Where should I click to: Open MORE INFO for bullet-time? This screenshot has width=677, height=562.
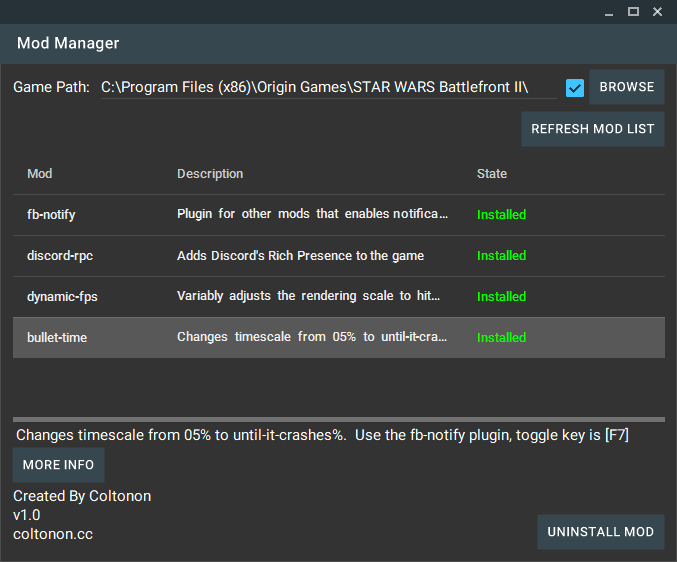pyautogui.click(x=58, y=465)
